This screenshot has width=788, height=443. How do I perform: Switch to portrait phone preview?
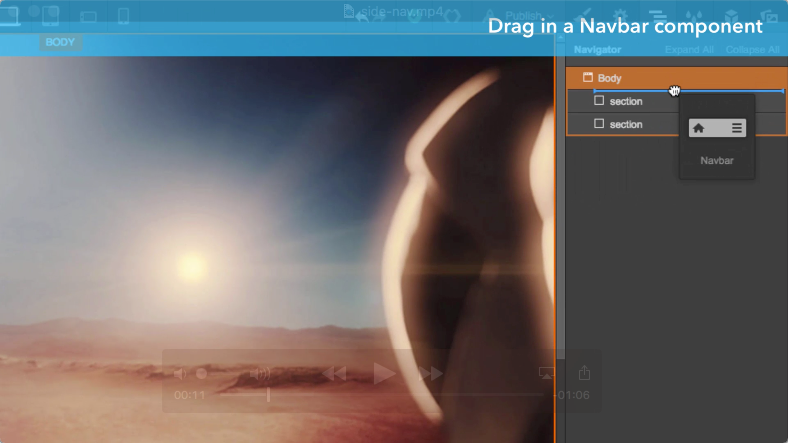point(123,16)
